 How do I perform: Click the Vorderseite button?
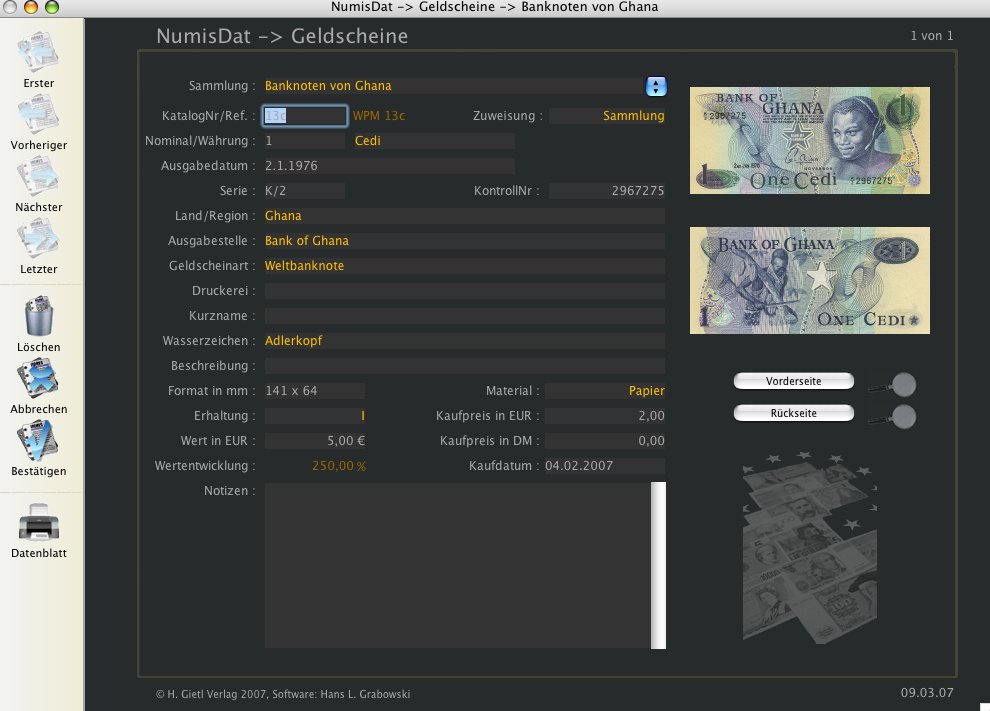click(x=794, y=381)
